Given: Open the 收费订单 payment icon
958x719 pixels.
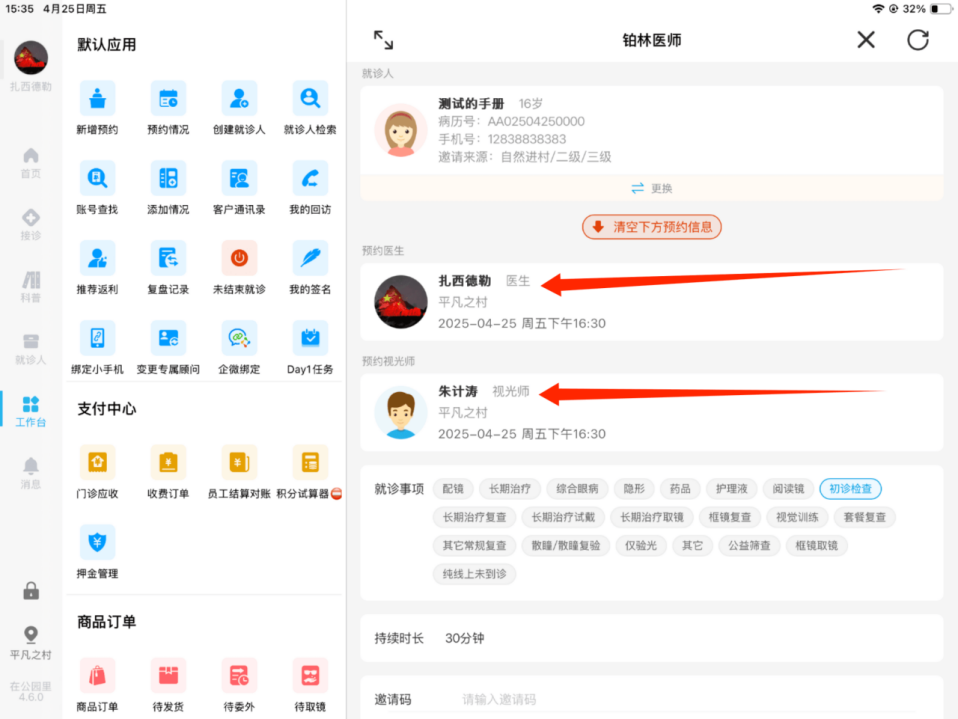Looking at the screenshot, I should 168,462.
